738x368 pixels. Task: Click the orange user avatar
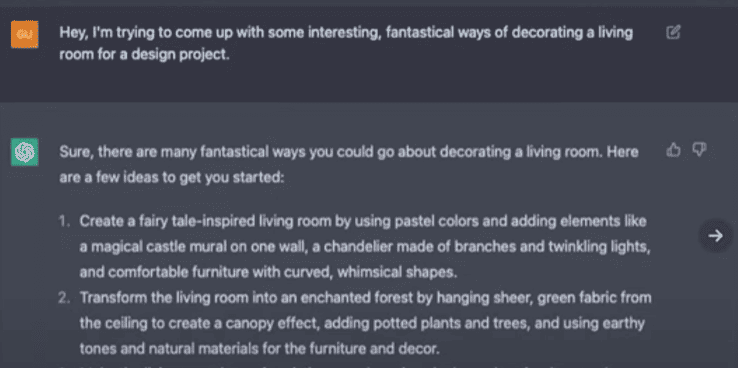tap(24, 34)
